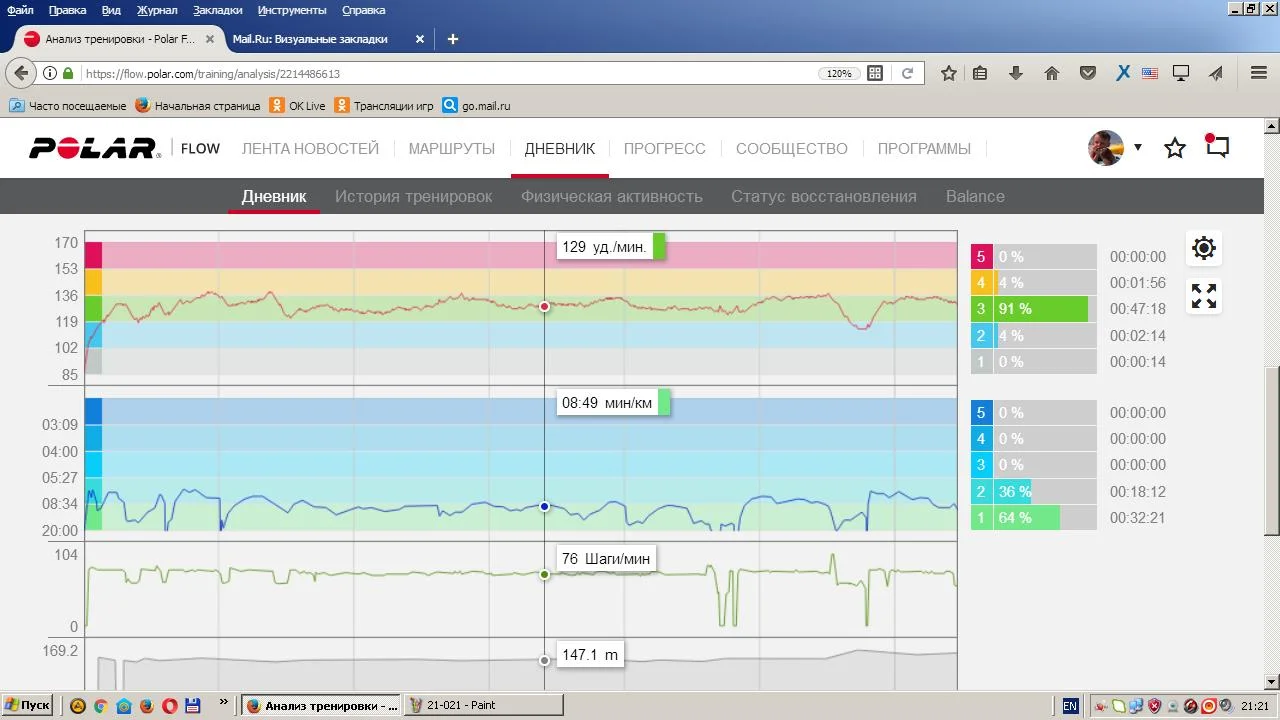Go back with the browser back arrow
1280x720 pixels.
22,73
